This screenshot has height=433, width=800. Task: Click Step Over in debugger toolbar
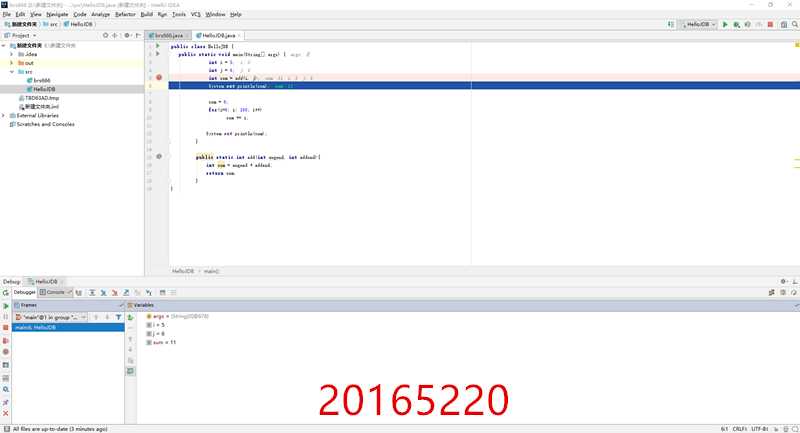click(92, 293)
